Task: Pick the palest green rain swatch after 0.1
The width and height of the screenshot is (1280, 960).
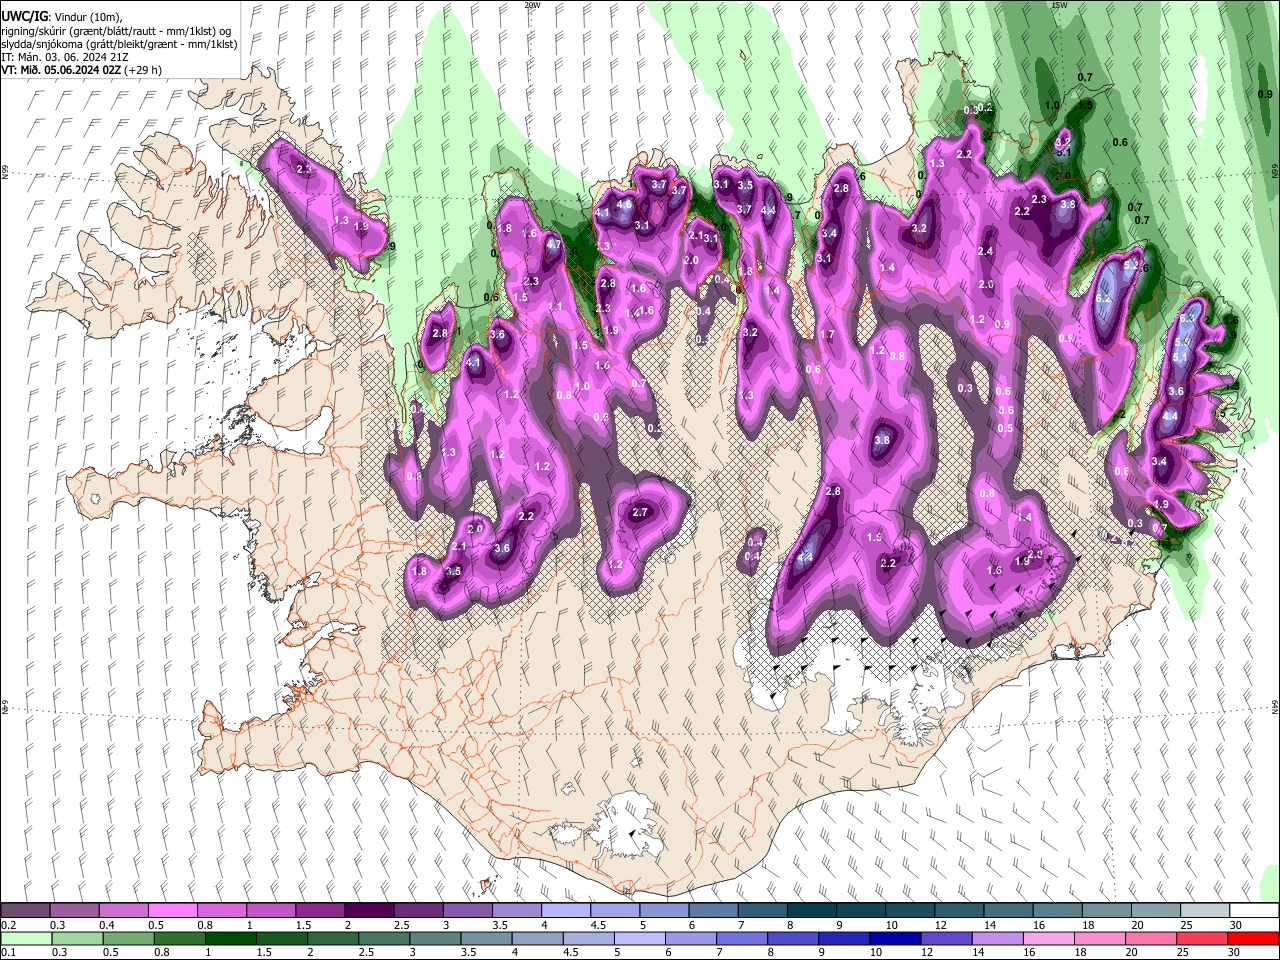Action: (25, 938)
